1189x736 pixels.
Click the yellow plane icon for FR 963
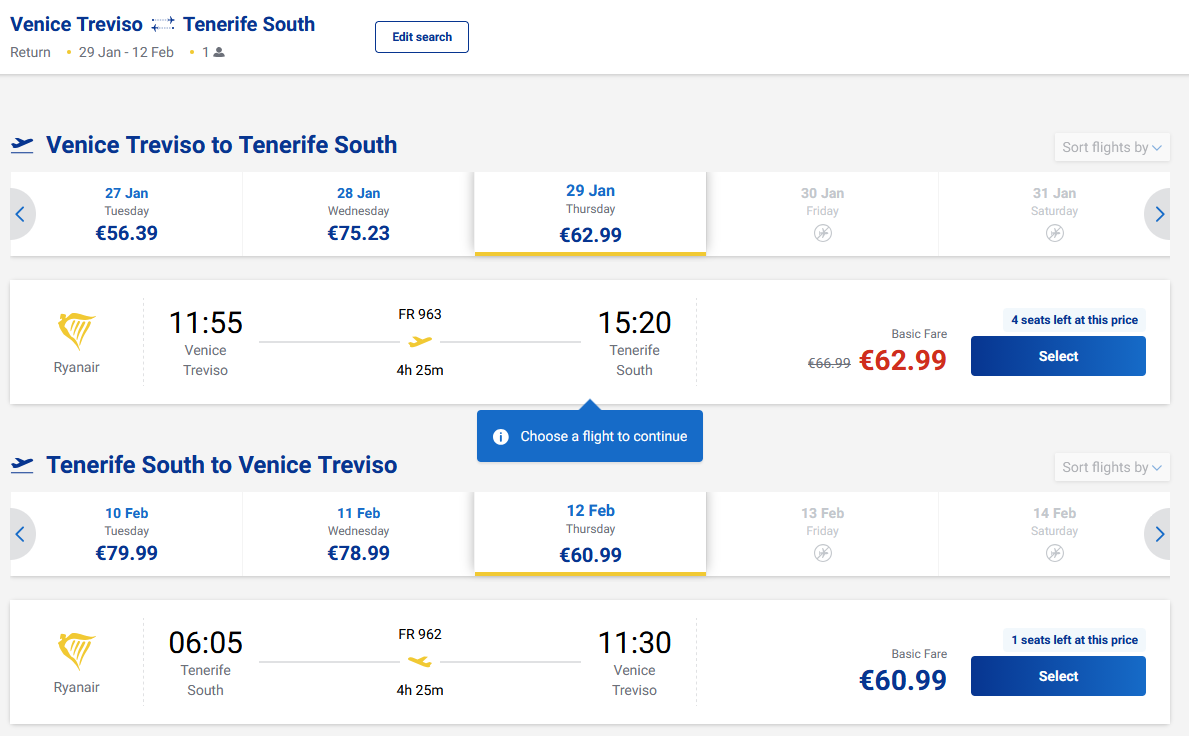click(420, 342)
